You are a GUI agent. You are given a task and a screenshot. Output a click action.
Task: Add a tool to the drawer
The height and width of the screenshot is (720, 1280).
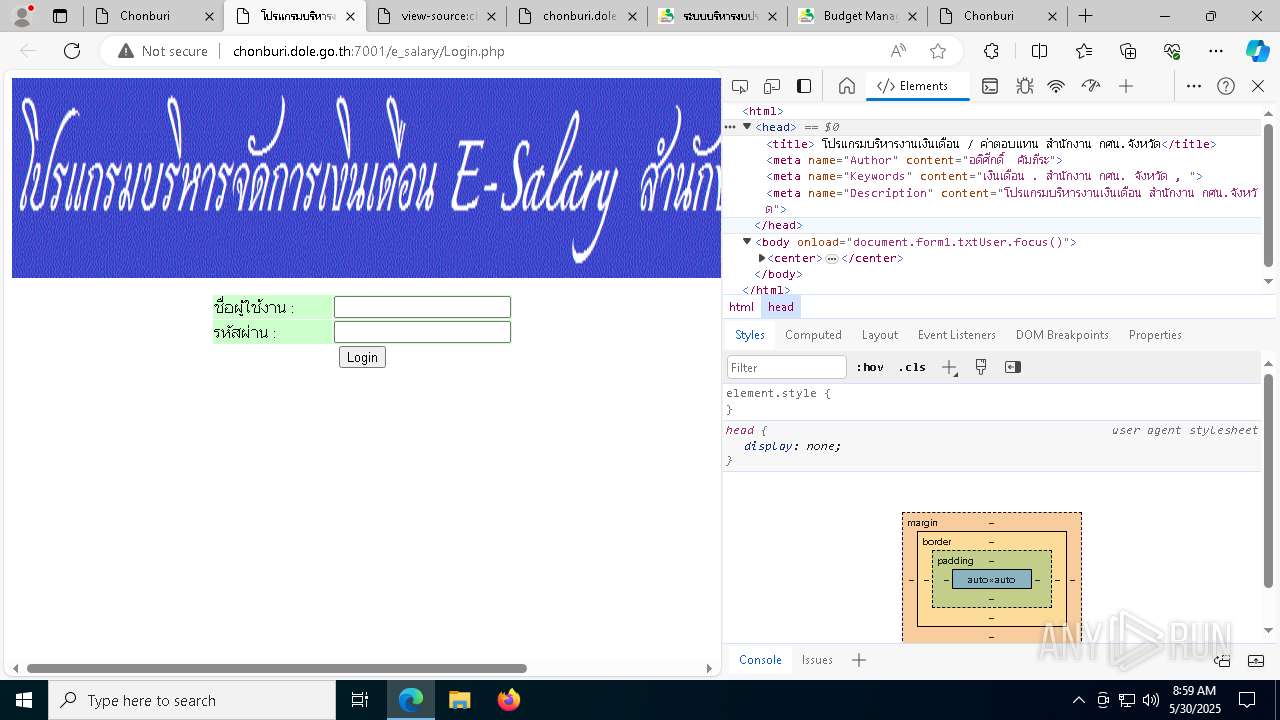coord(859,660)
